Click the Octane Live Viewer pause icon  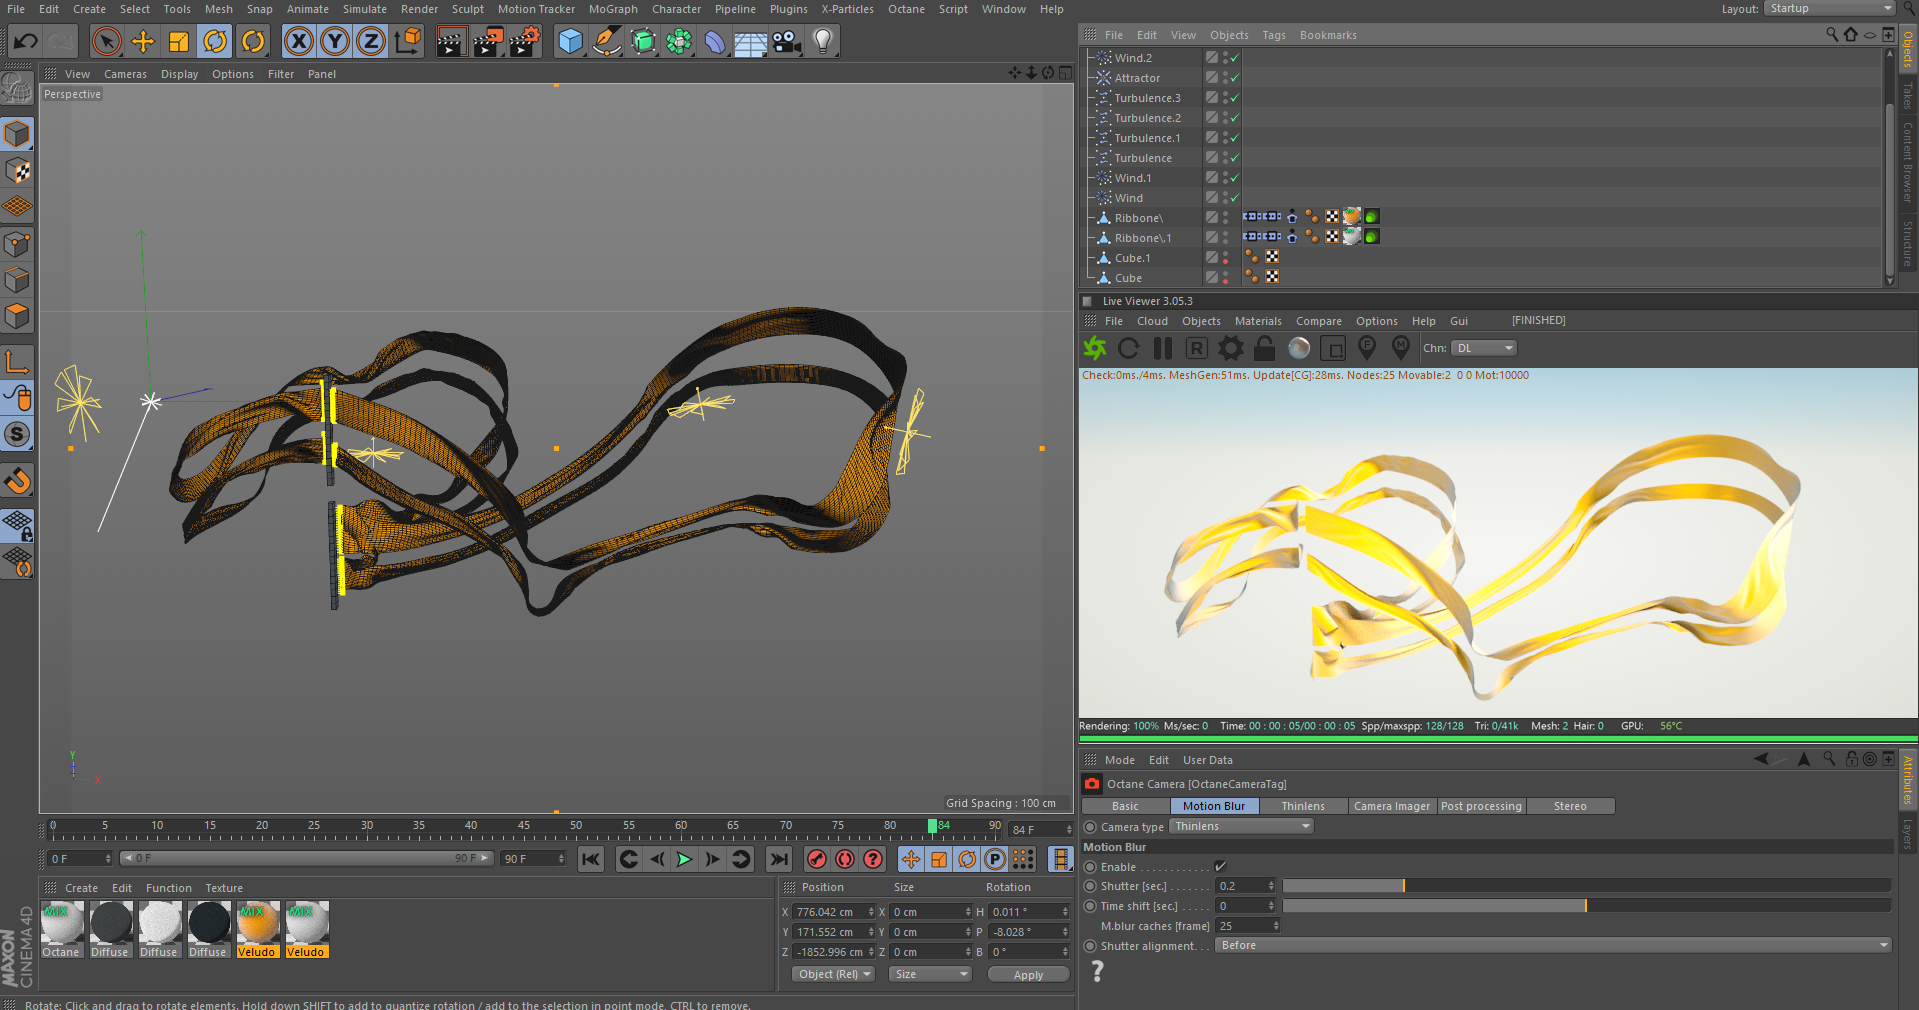click(x=1162, y=348)
